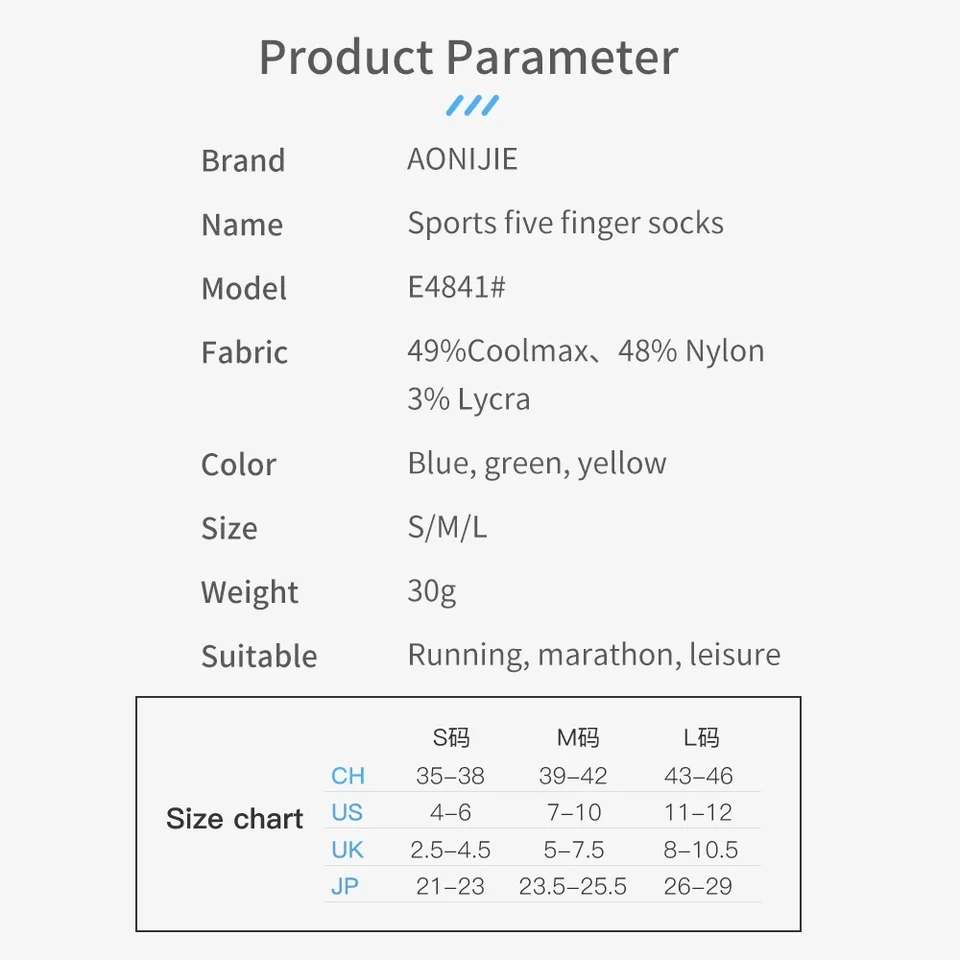Select the AONIJIE brand text
The image size is (960, 960).
[x=462, y=159]
